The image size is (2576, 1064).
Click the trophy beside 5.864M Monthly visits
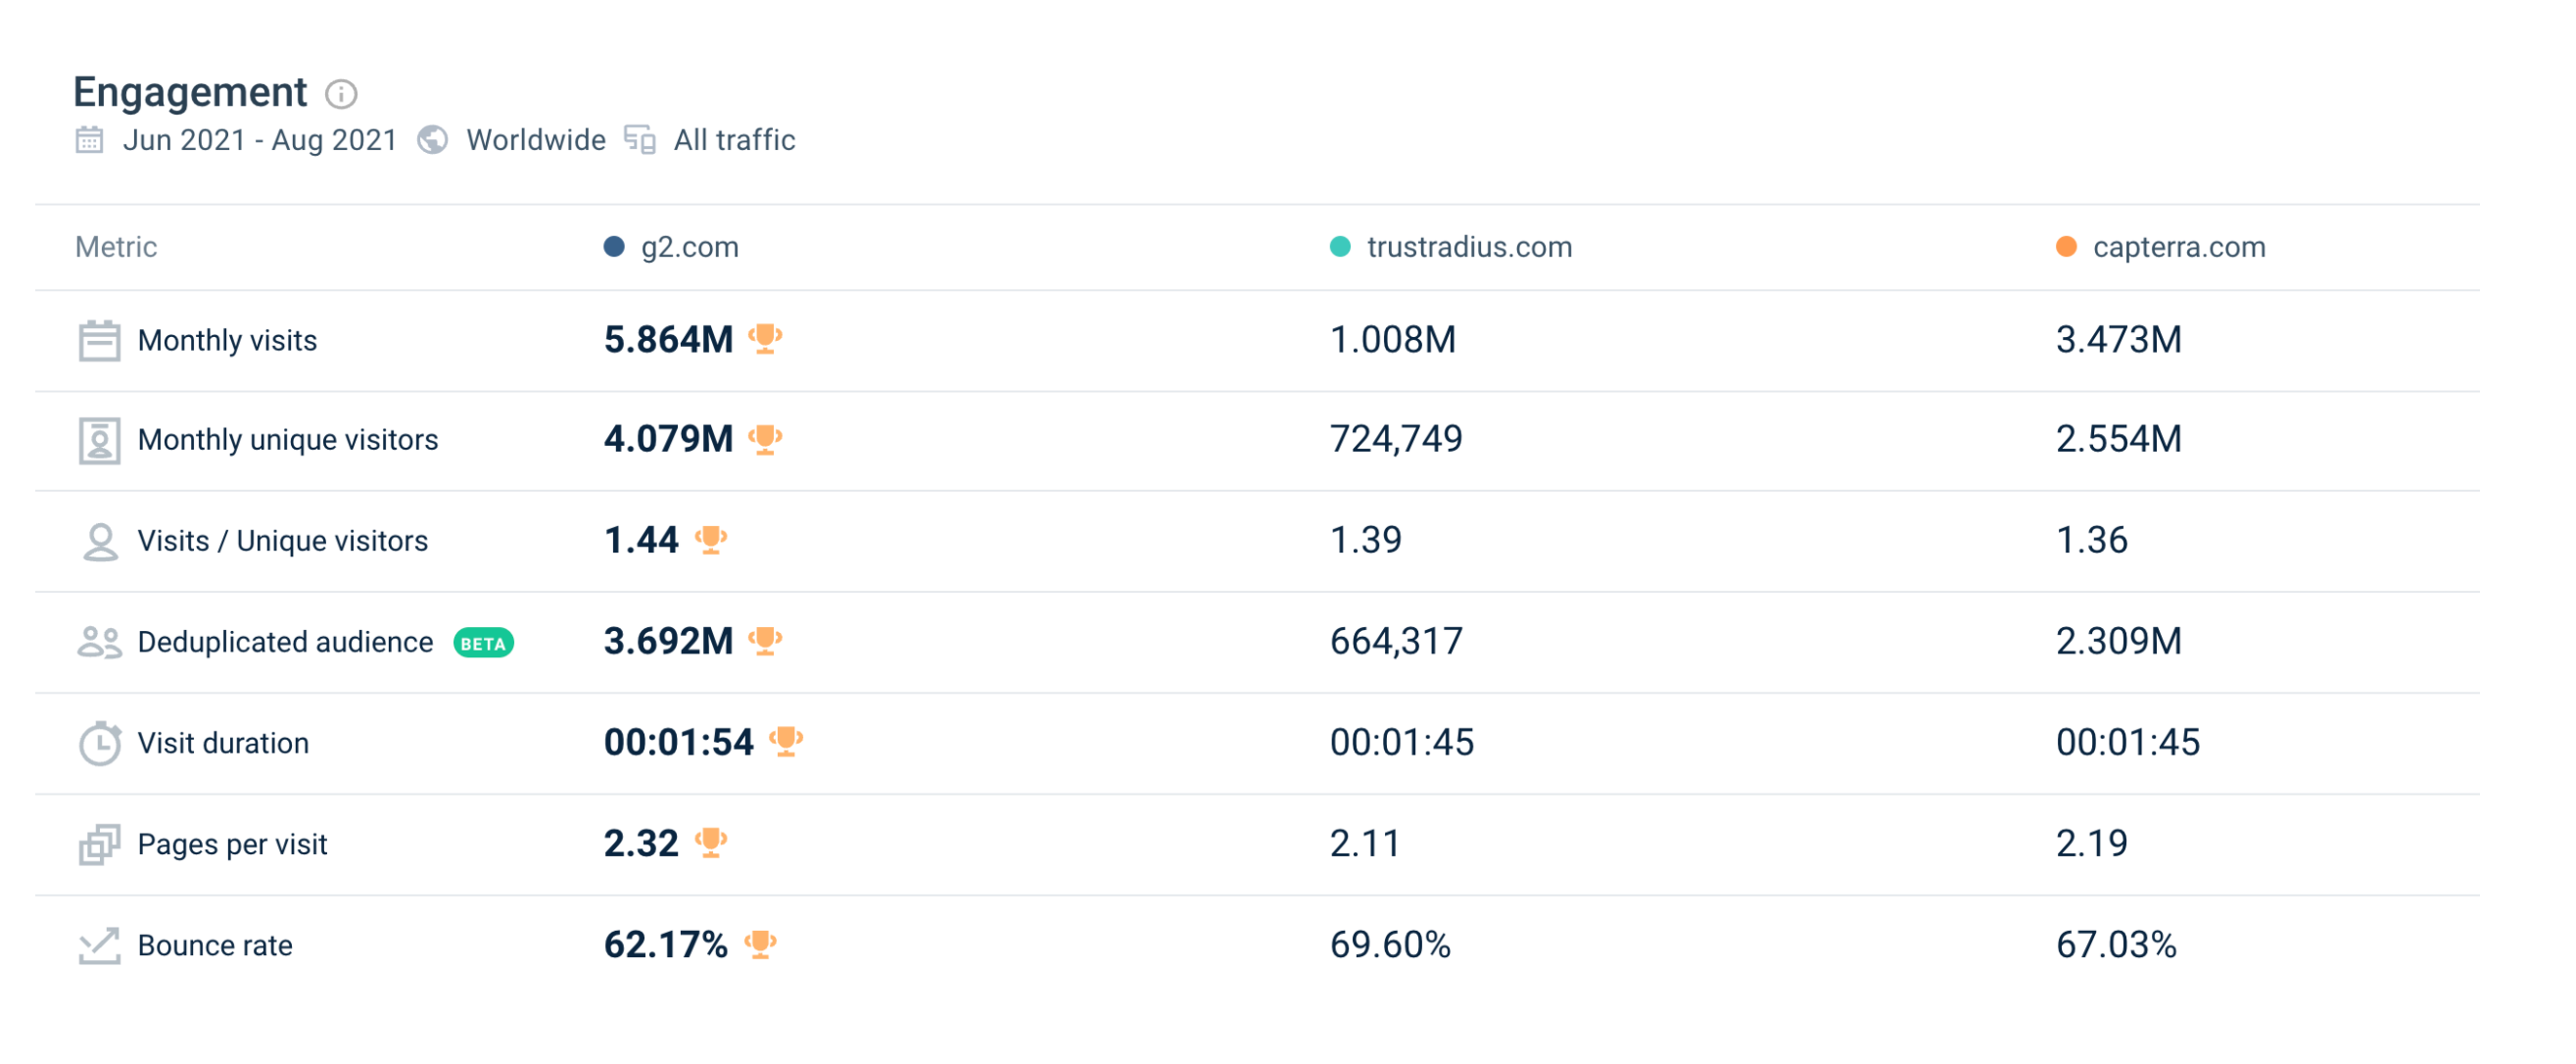click(765, 339)
